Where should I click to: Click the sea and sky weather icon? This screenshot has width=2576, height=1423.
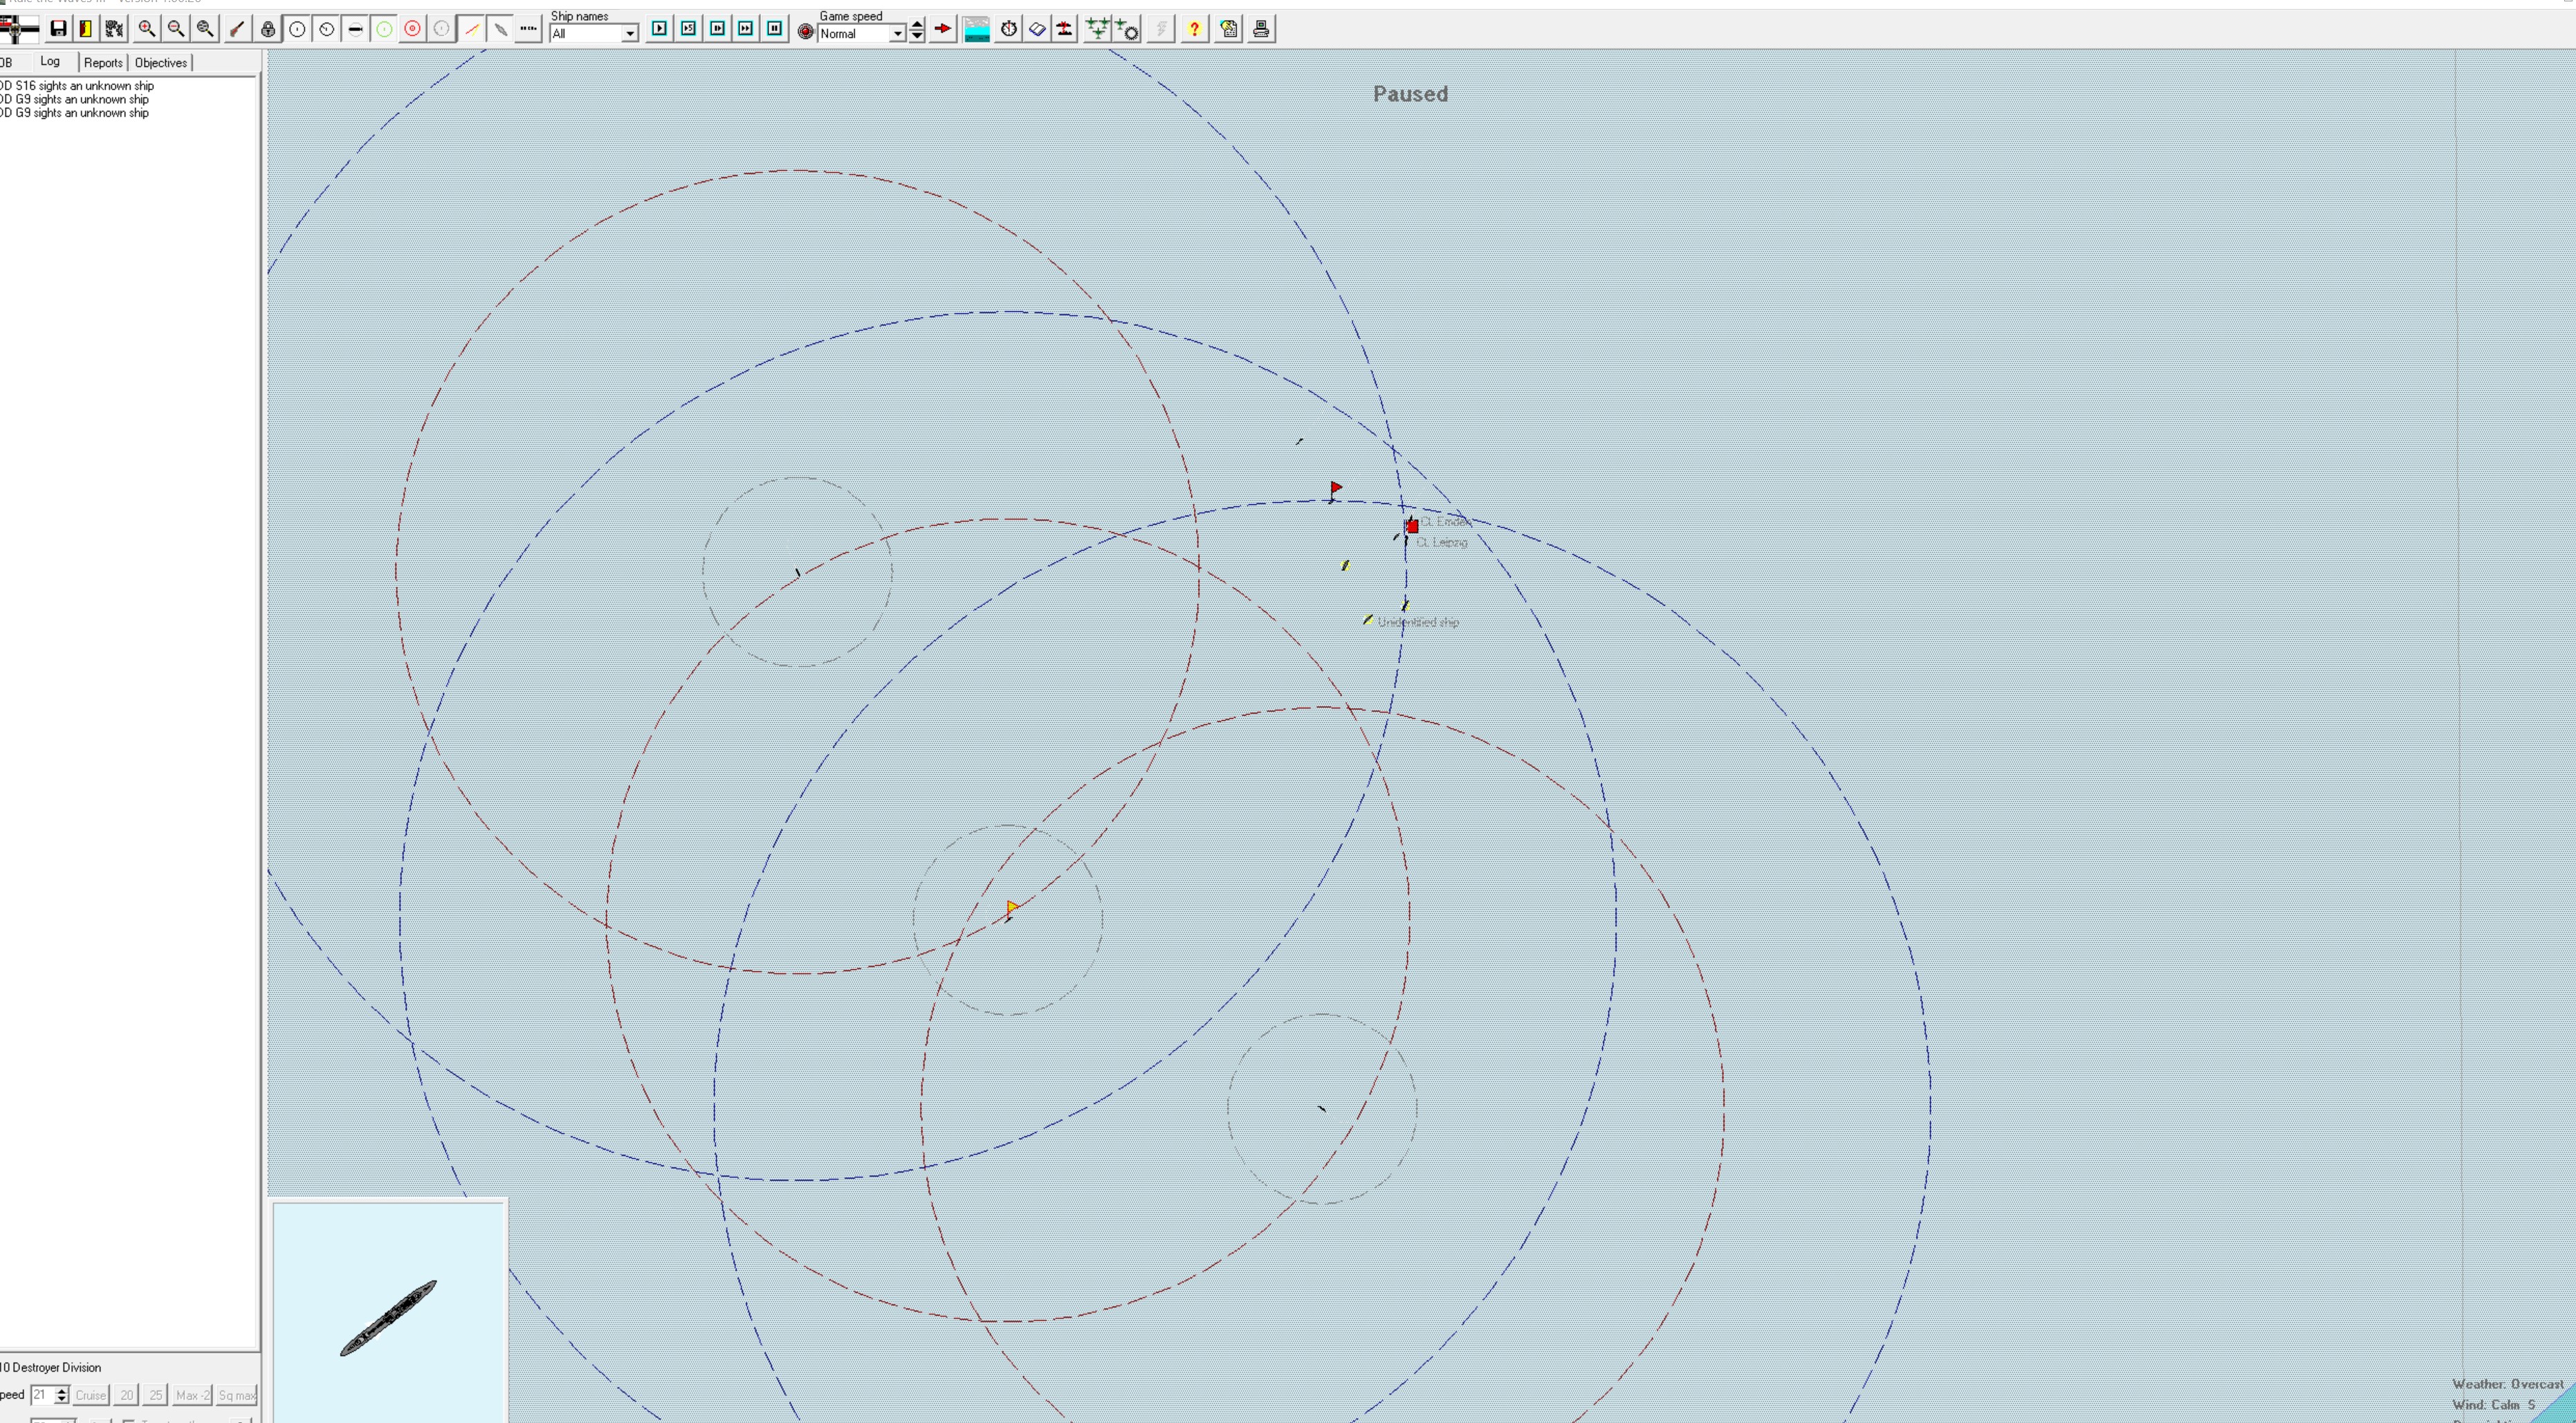pyautogui.click(x=977, y=29)
